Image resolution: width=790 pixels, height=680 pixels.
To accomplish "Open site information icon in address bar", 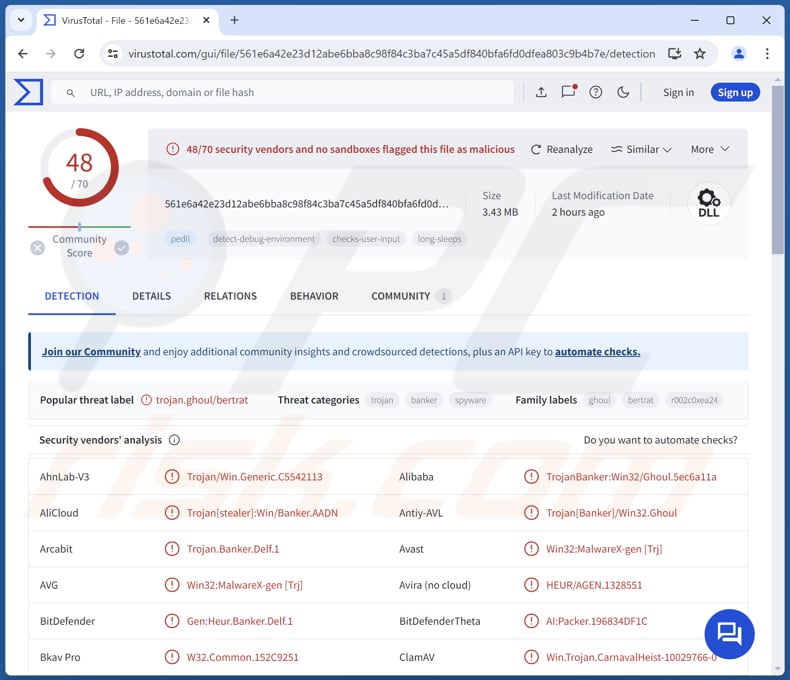I will [113, 53].
